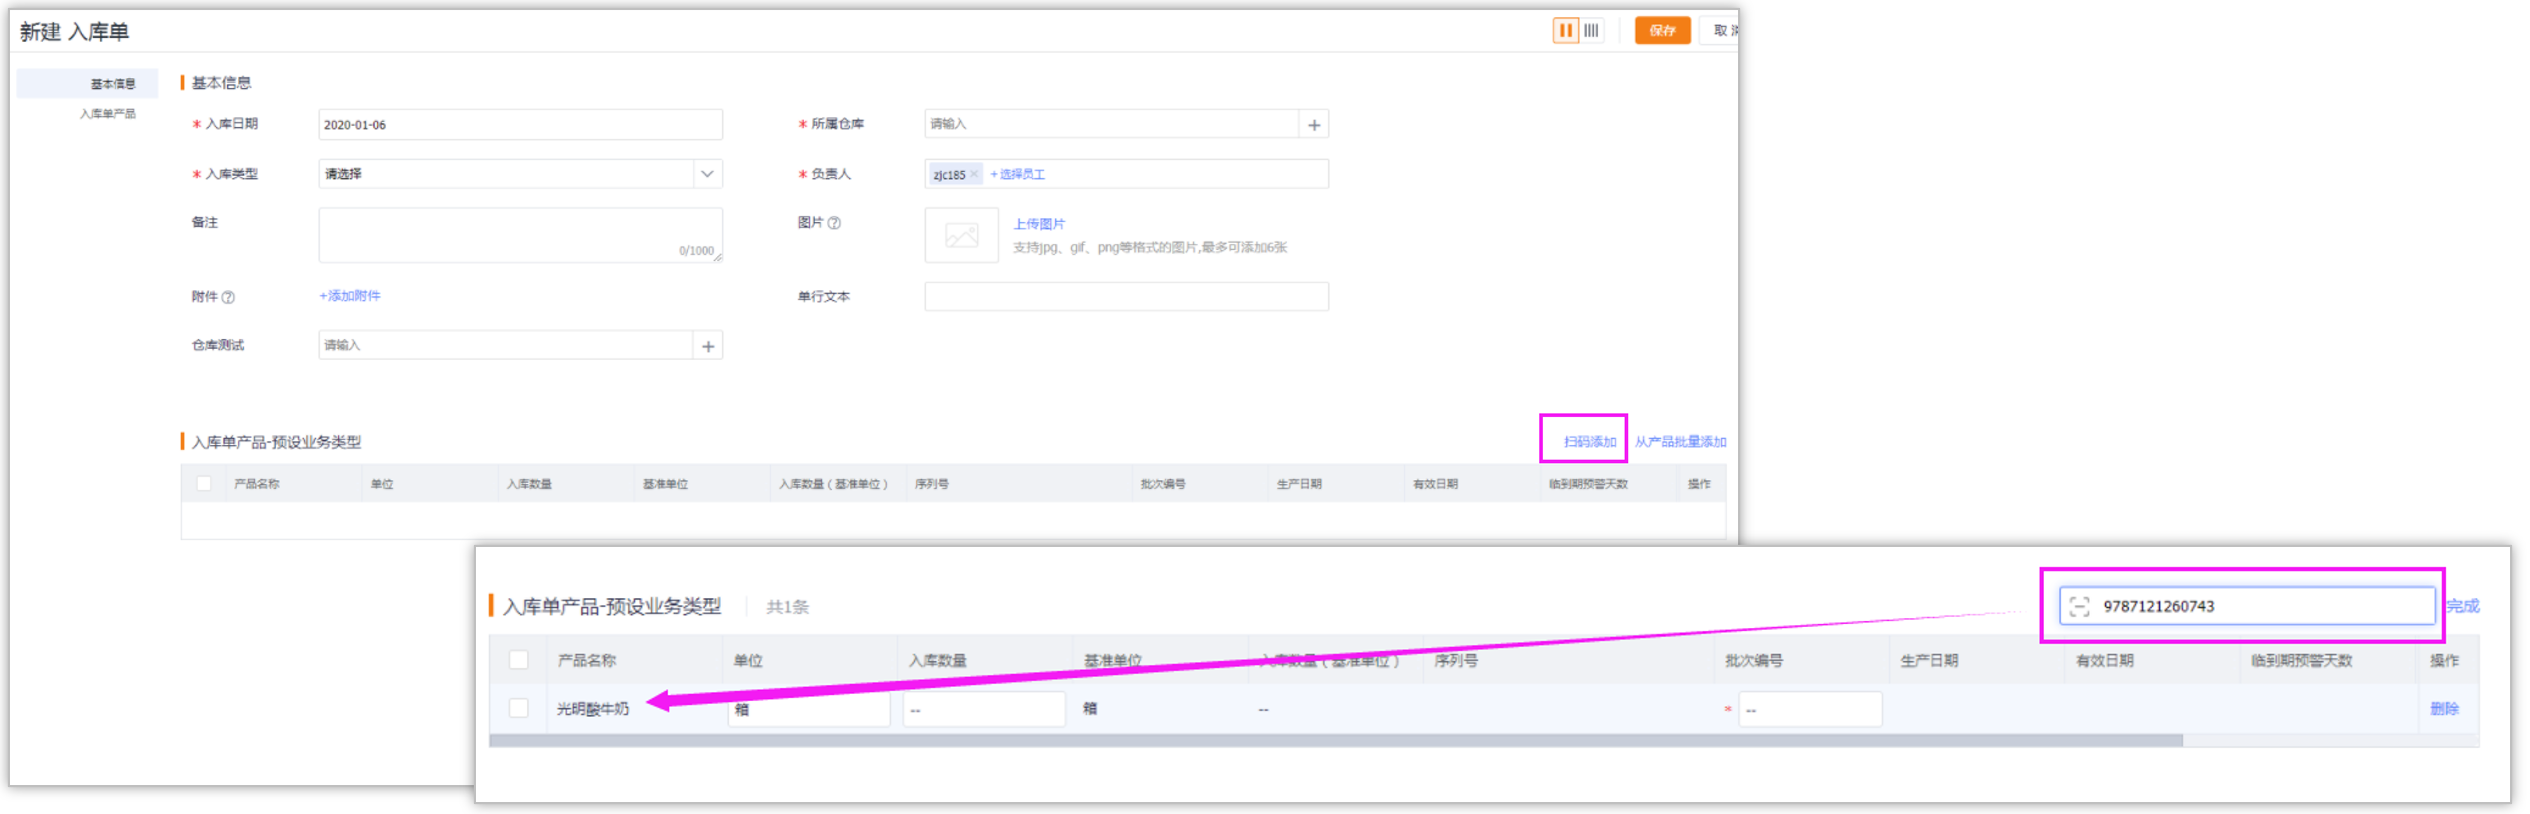Click image placeholder thumbnail to upload
The width and height of the screenshot is (2530, 814).
tap(961, 236)
